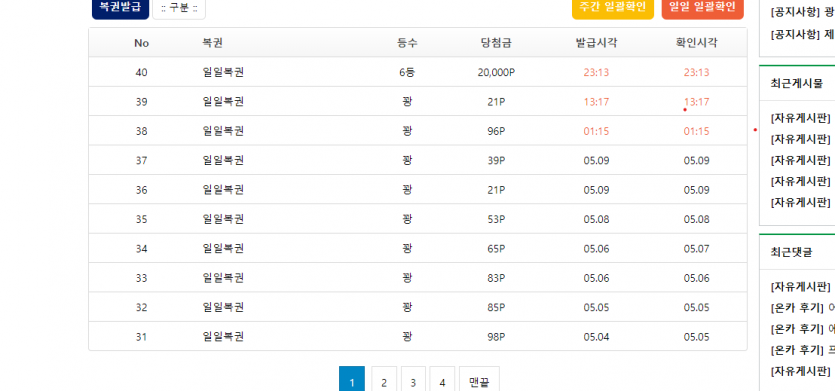Viewport: 835px width, 391px height.
Task: Click the No column header
Action: point(141,43)
